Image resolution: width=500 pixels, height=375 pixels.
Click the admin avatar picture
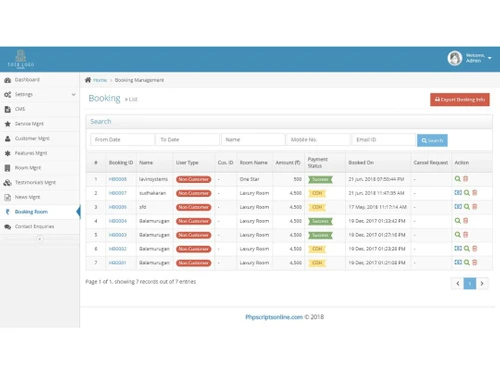coord(455,58)
